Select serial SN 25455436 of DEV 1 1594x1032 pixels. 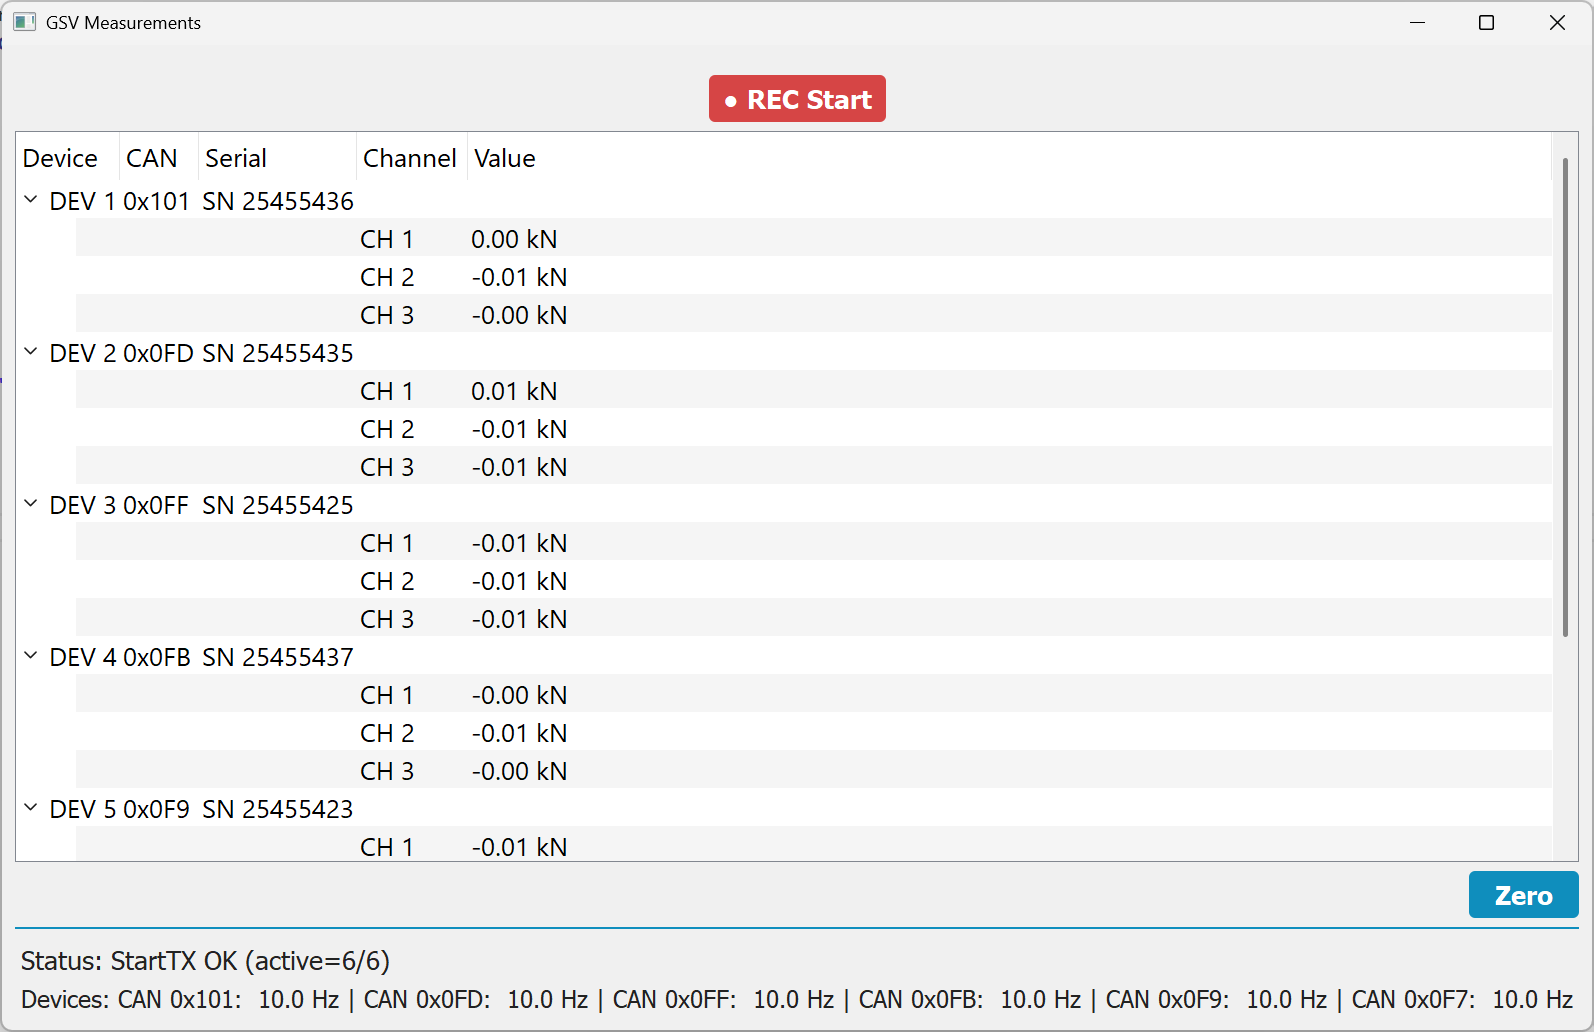(x=278, y=201)
